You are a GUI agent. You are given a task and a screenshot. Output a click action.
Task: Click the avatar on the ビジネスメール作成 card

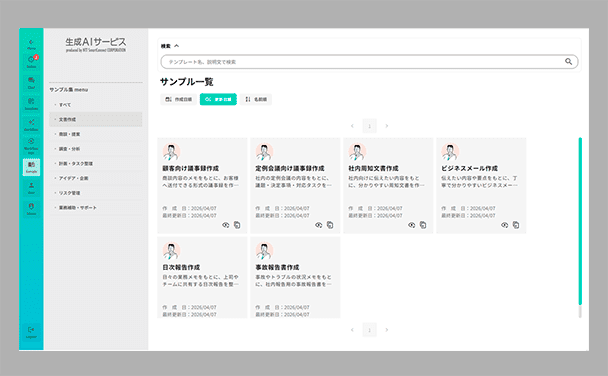pos(450,152)
